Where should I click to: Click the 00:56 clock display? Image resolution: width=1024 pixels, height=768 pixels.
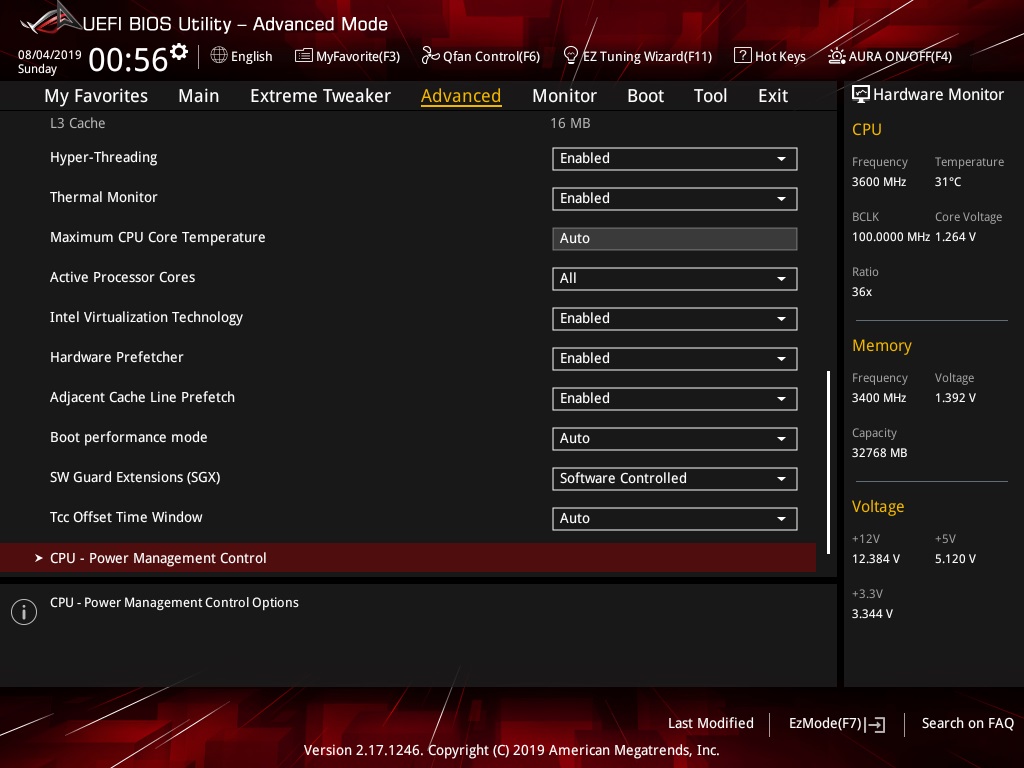[x=128, y=59]
